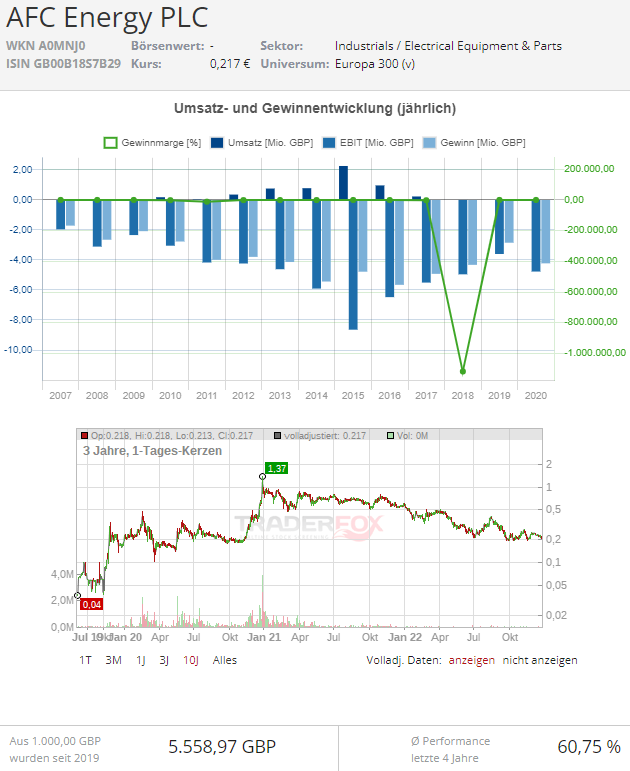Screen dimensions: 630x771
Task: Click the 2018 Gewinnmarge low data point
Action: click(463, 371)
